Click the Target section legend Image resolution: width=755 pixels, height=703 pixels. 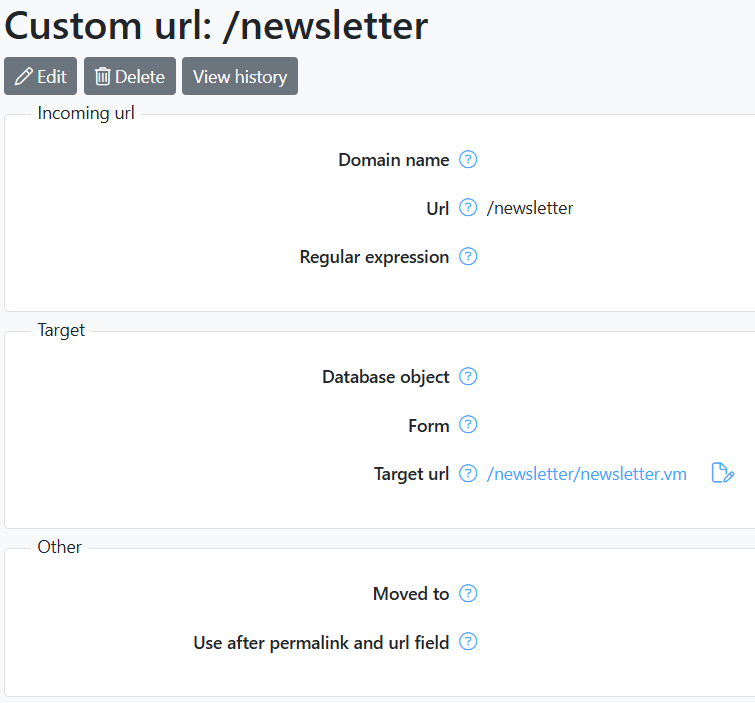(x=61, y=330)
